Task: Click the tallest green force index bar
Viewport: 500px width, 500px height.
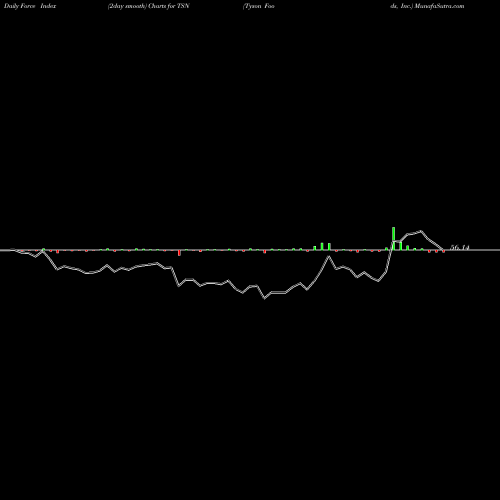Action: click(x=394, y=238)
